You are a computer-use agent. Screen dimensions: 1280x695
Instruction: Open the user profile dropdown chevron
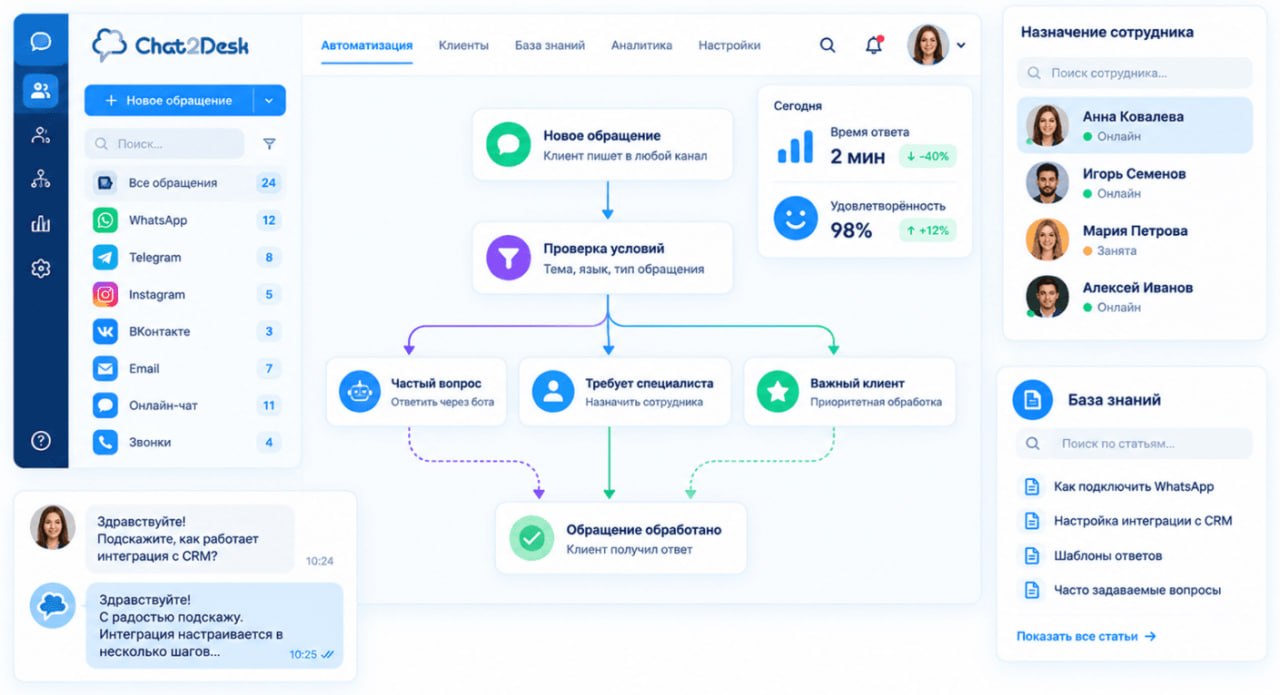tap(961, 45)
